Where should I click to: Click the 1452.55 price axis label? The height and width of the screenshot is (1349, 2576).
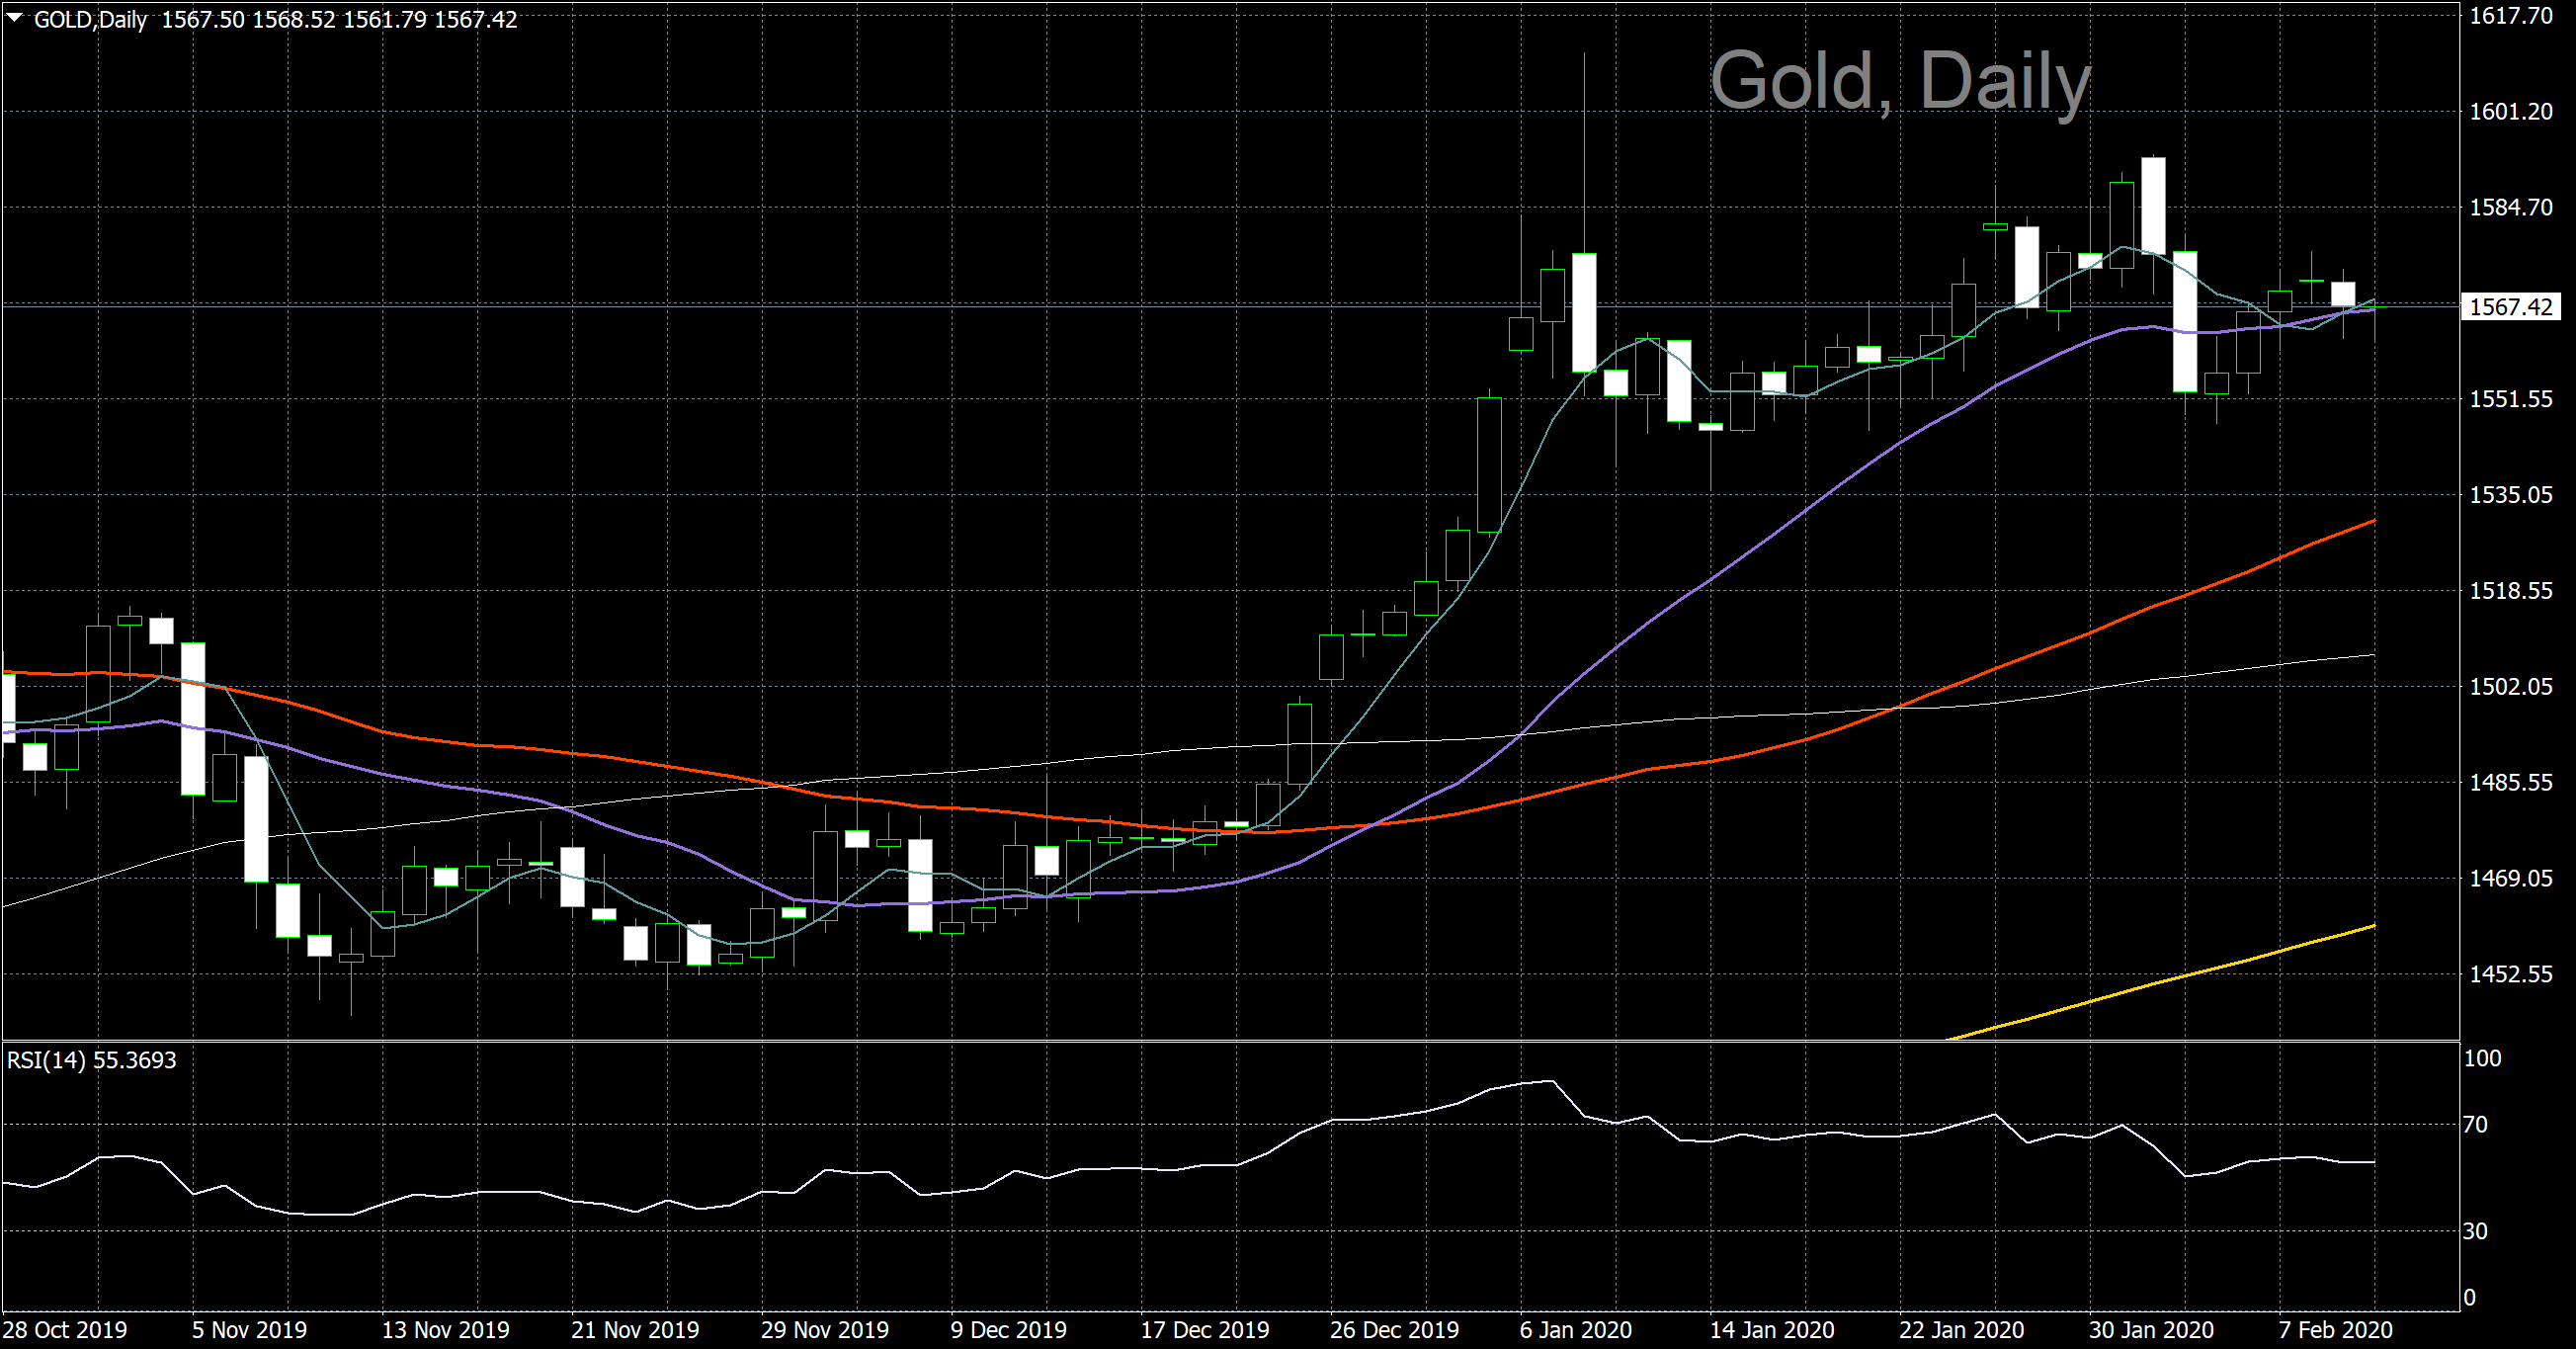point(2511,974)
